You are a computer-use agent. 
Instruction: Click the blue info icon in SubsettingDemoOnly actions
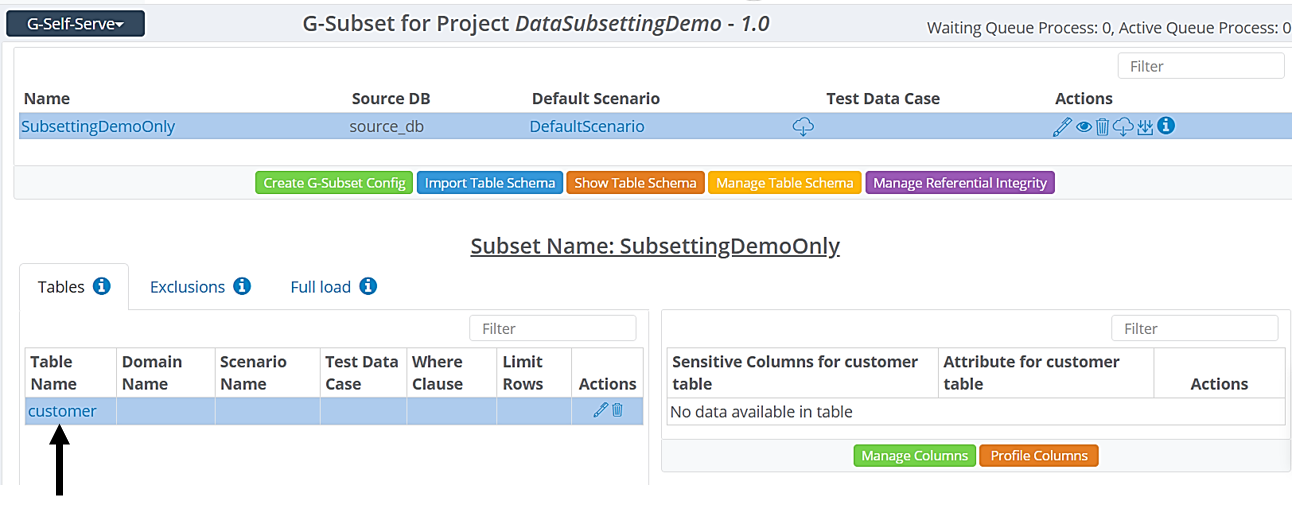[x=1166, y=127]
